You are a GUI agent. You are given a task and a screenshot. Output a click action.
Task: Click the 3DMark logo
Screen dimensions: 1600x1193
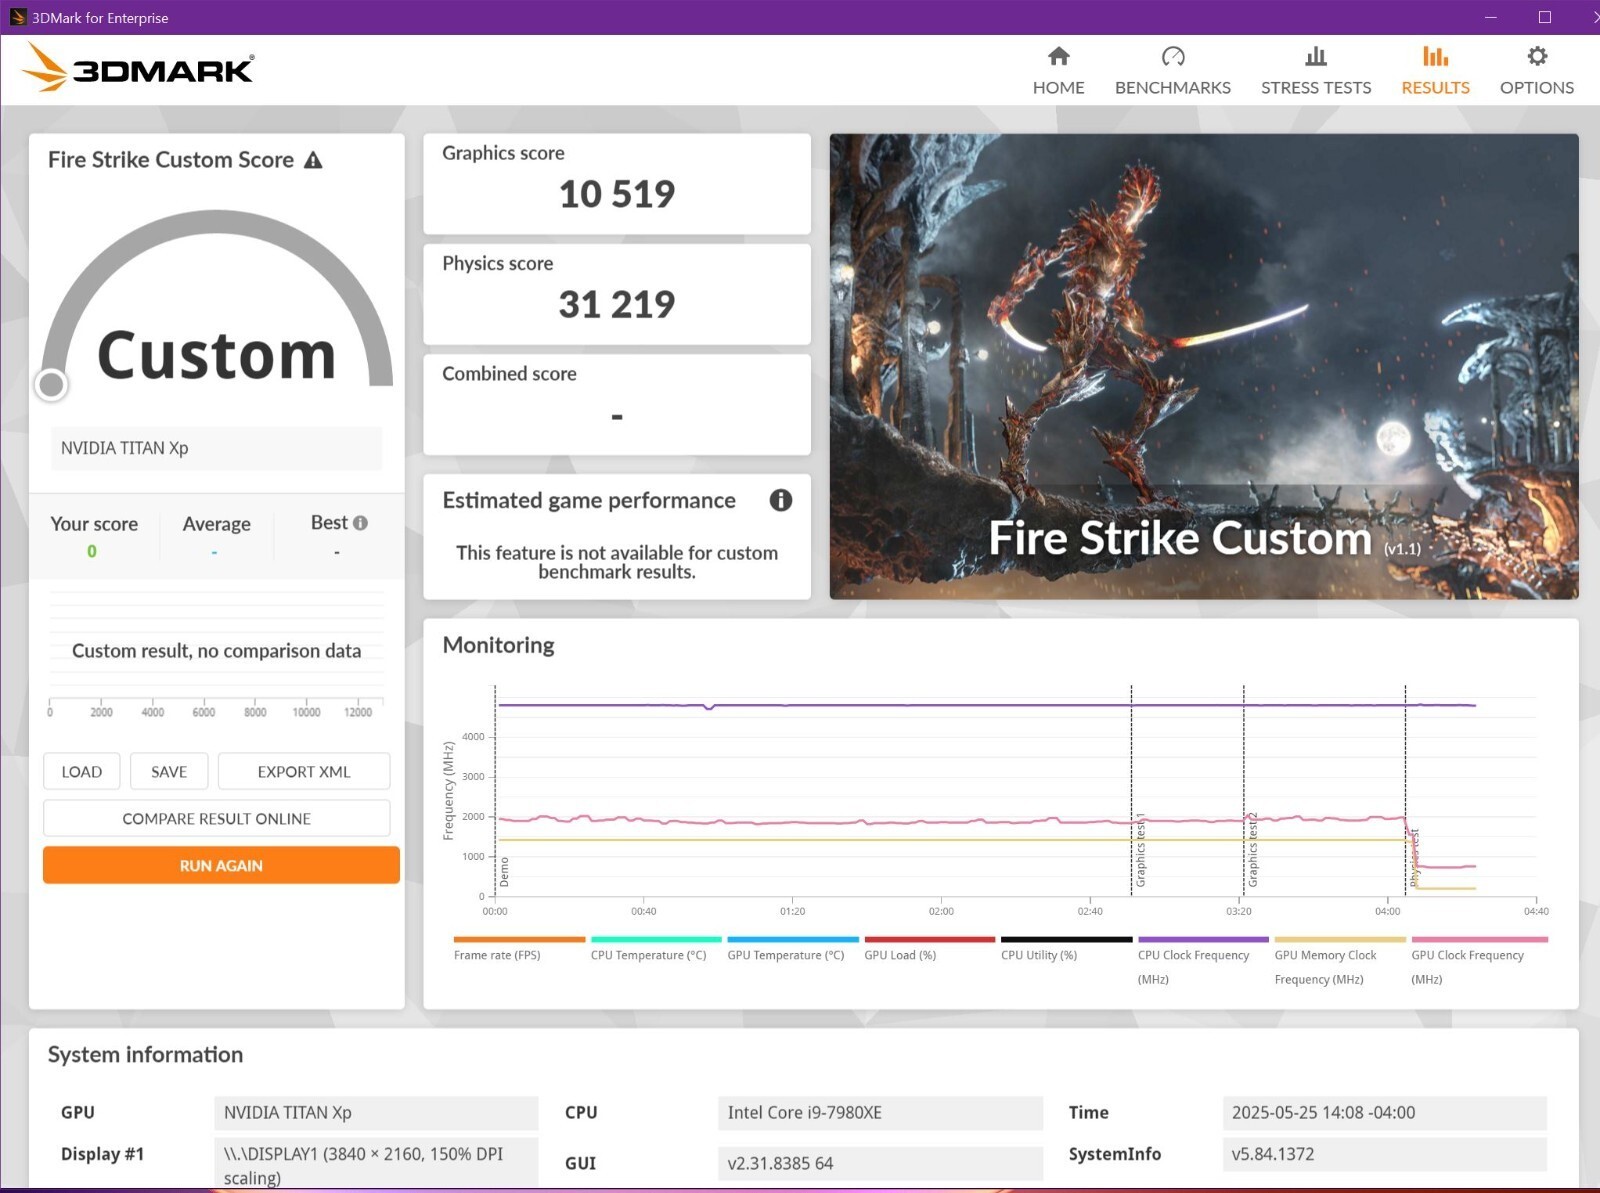(x=138, y=68)
